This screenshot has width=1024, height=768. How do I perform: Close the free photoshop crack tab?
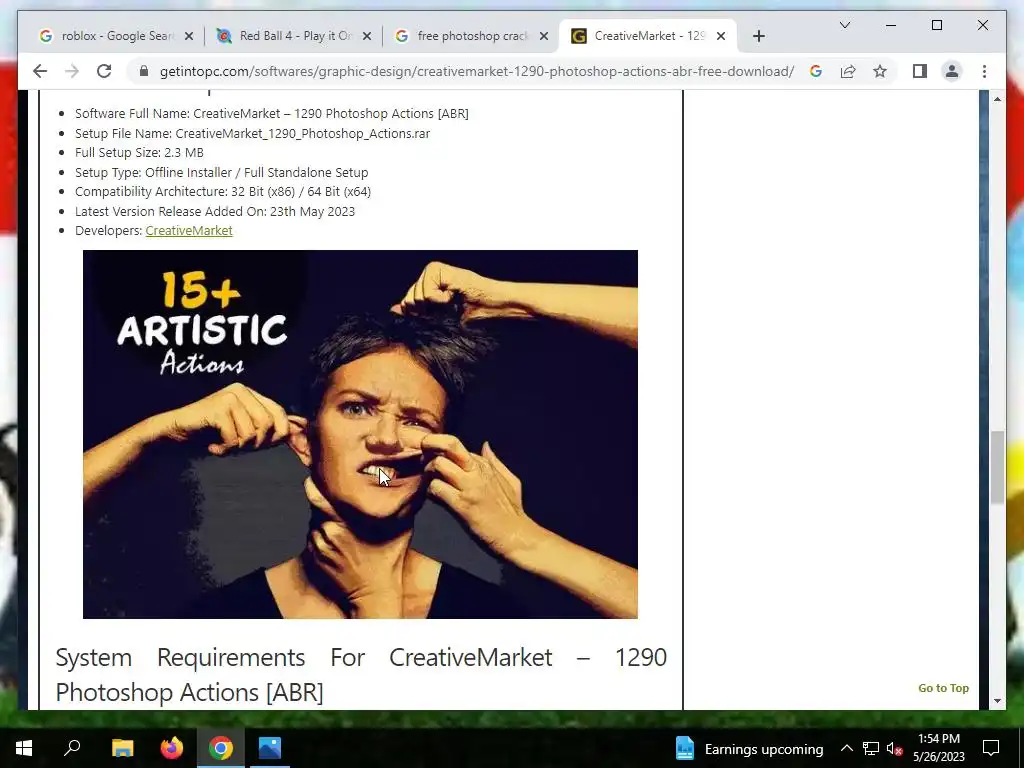point(543,37)
